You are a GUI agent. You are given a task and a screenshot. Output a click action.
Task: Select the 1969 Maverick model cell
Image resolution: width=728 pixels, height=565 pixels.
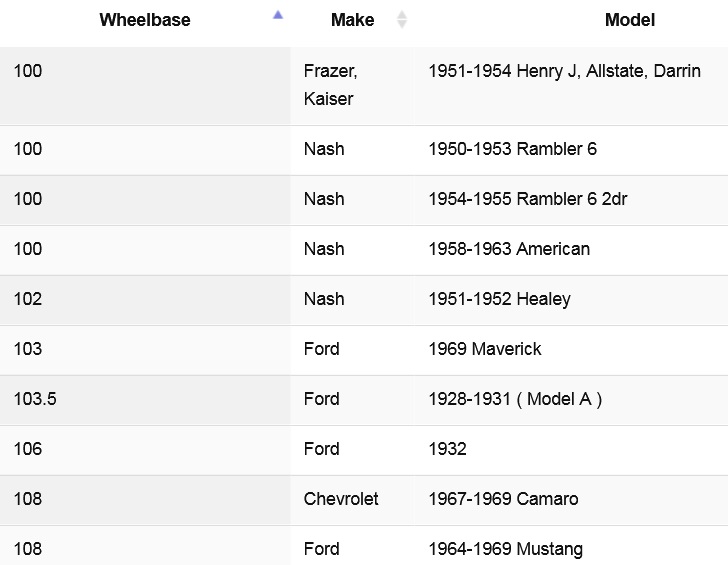tap(485, 349)
